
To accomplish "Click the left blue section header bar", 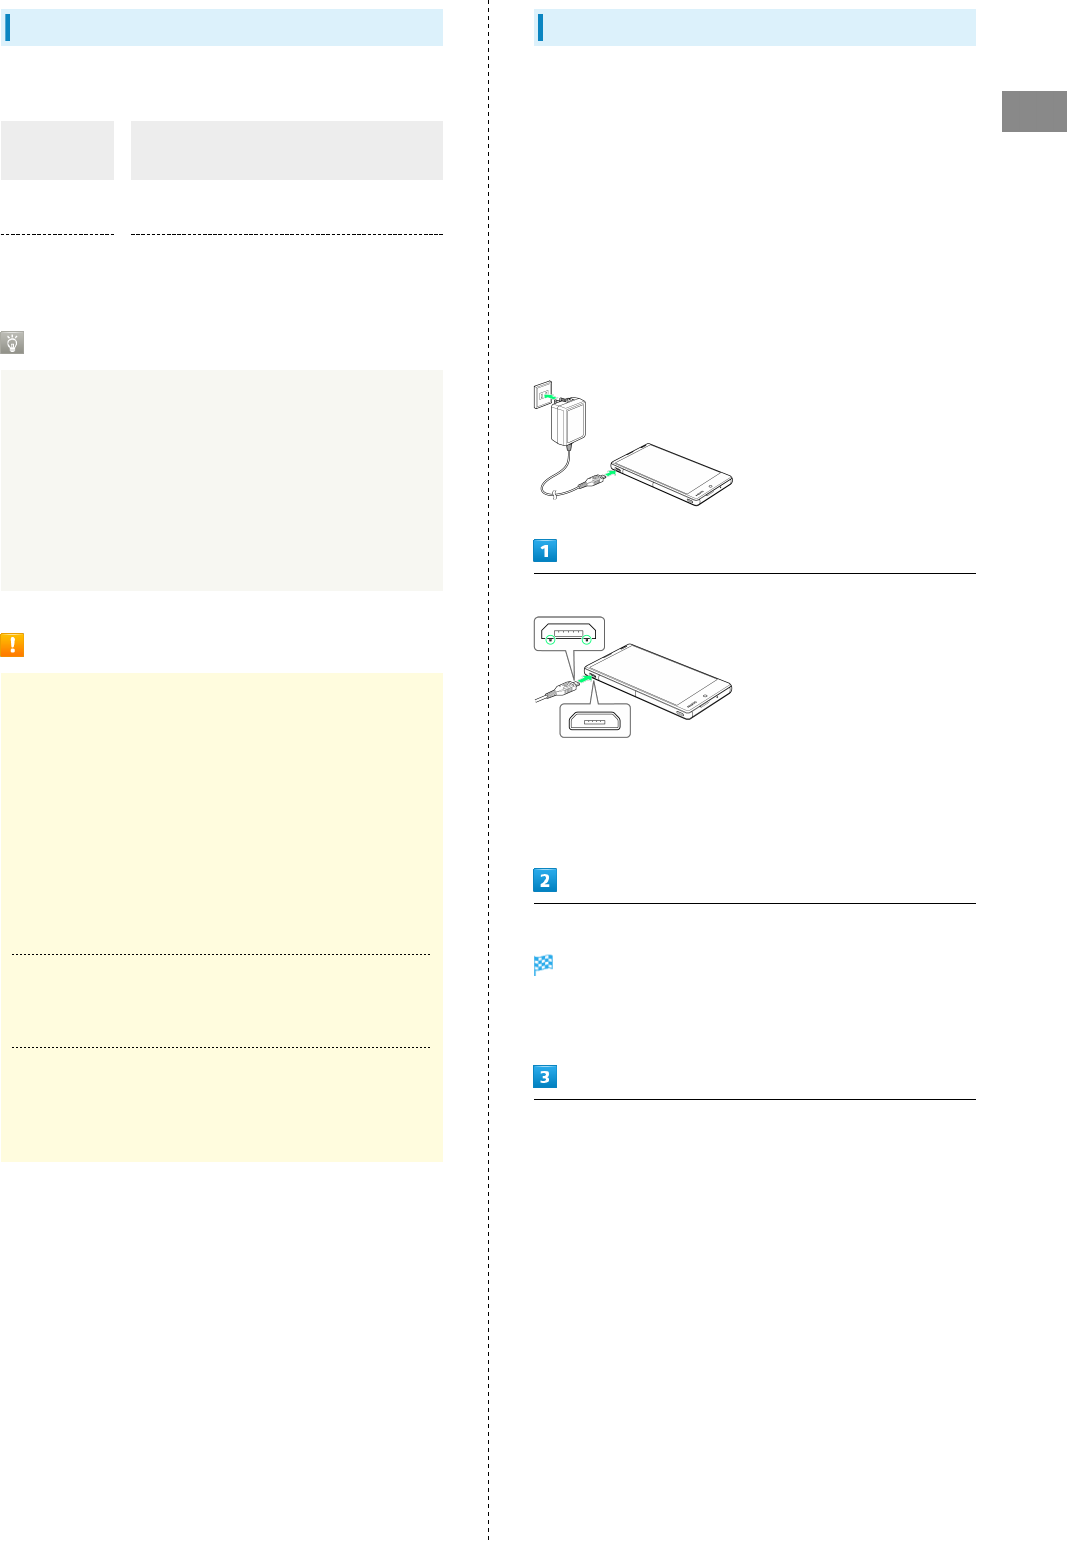I will pos(222,28).
